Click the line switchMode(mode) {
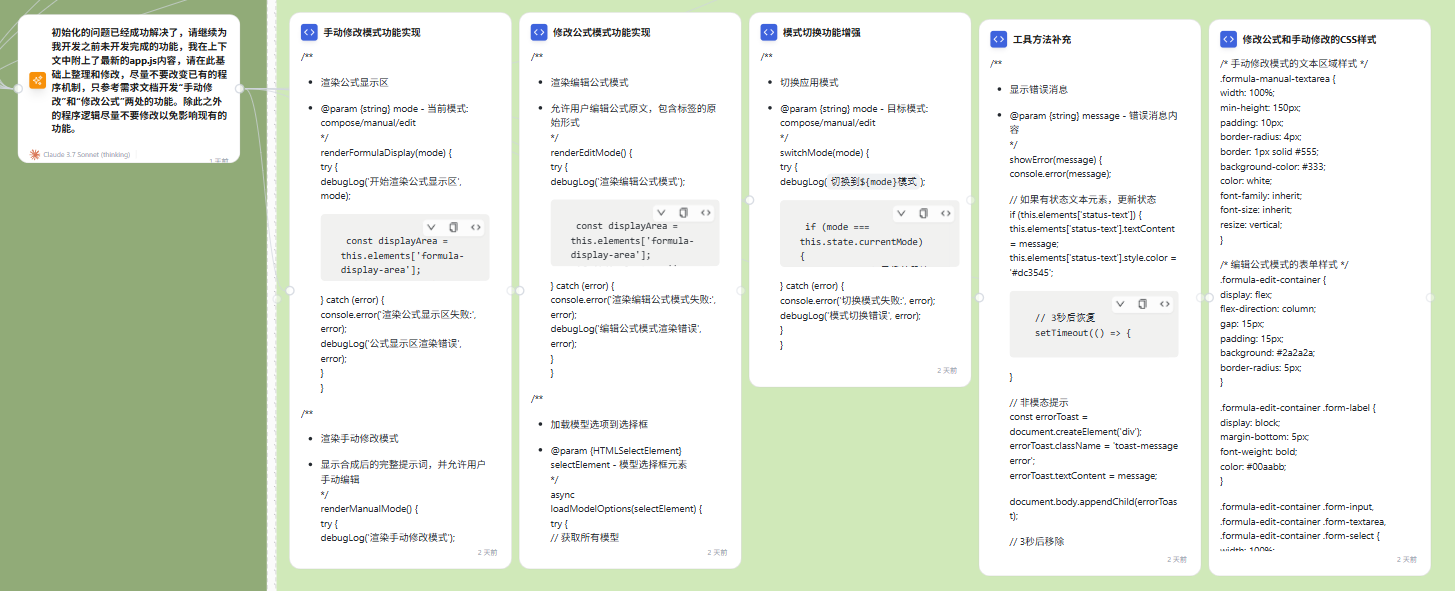The width and height of the screenshot is (1455, 591). pos(825,153)
